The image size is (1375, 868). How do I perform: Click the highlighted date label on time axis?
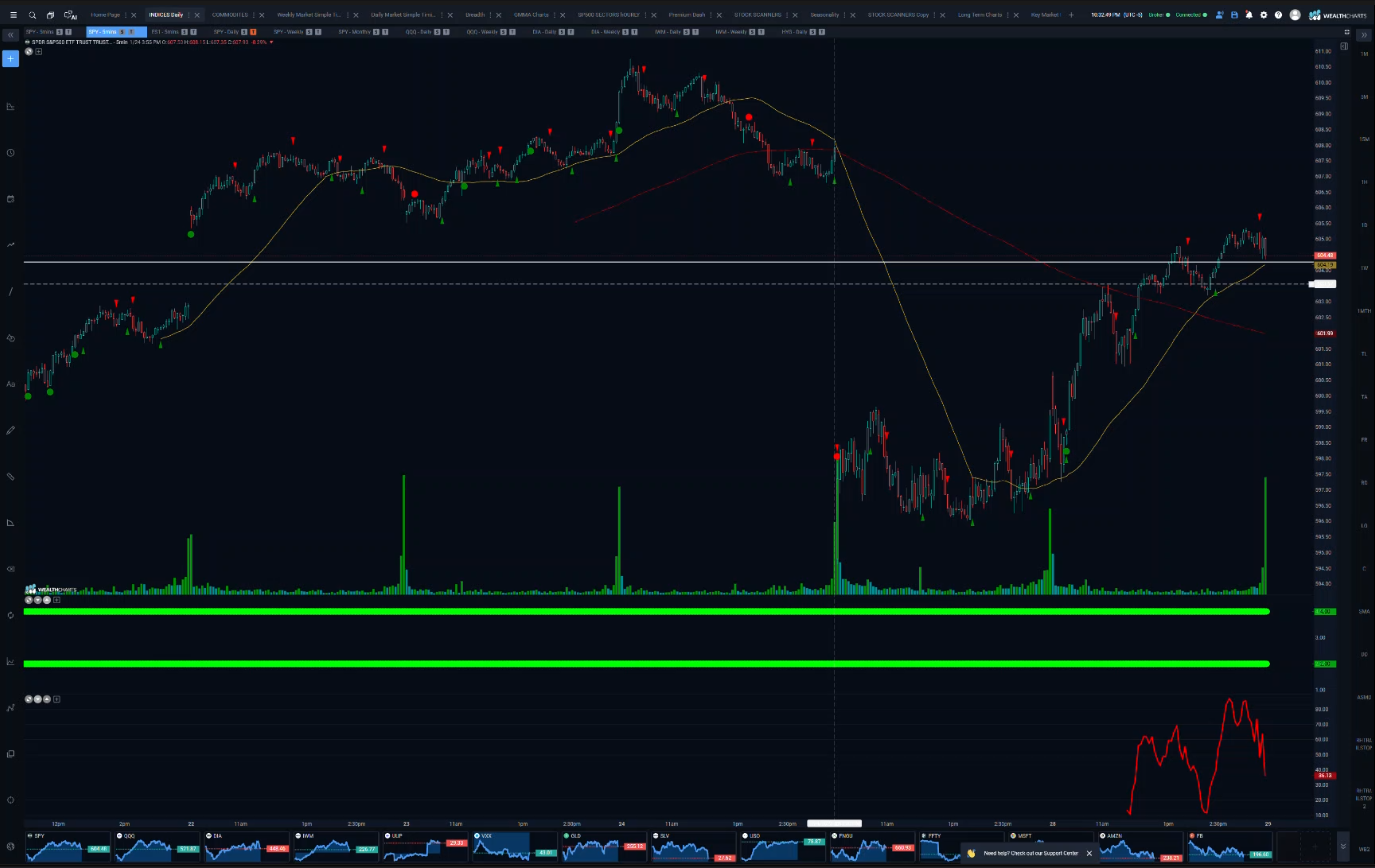pos(834,823)
